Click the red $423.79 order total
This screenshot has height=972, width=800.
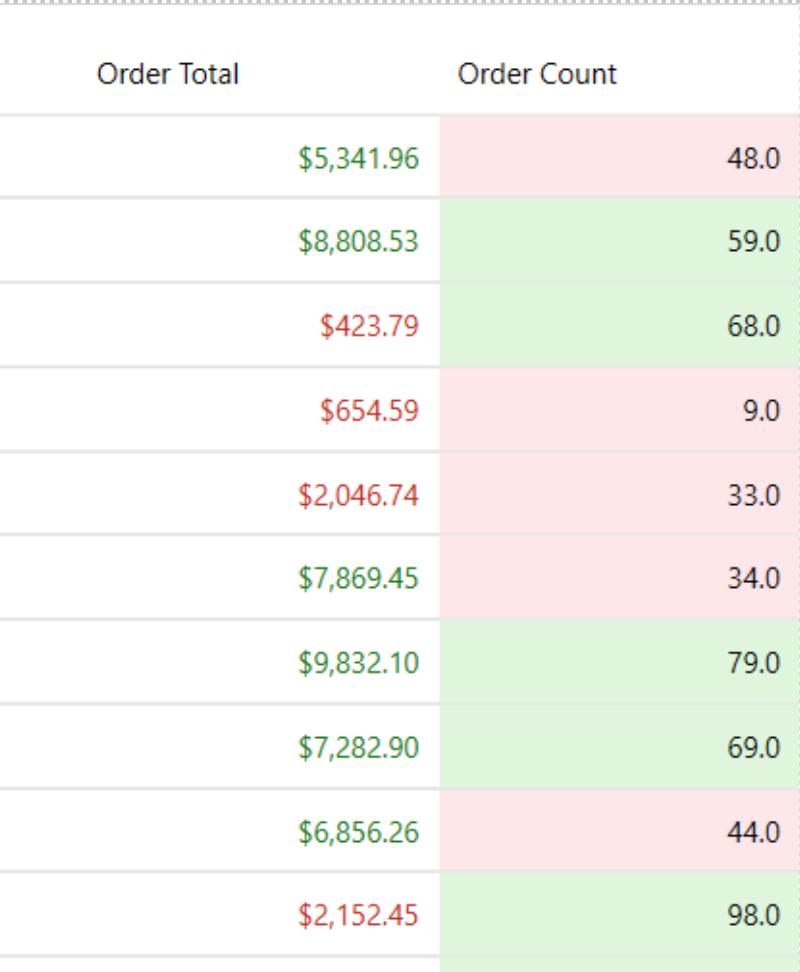click(x=369, y=326)
